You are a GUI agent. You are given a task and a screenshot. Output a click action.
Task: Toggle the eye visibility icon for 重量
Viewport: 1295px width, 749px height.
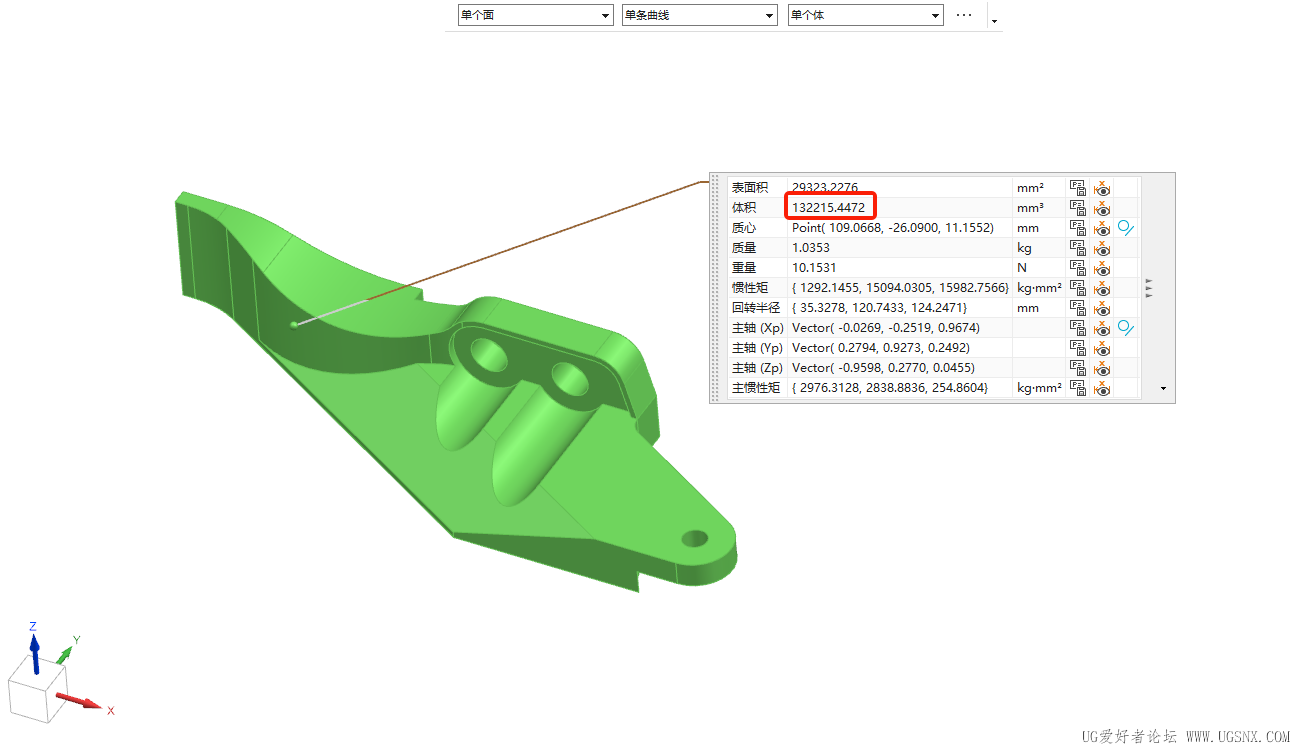click(x=1102, y=268)
